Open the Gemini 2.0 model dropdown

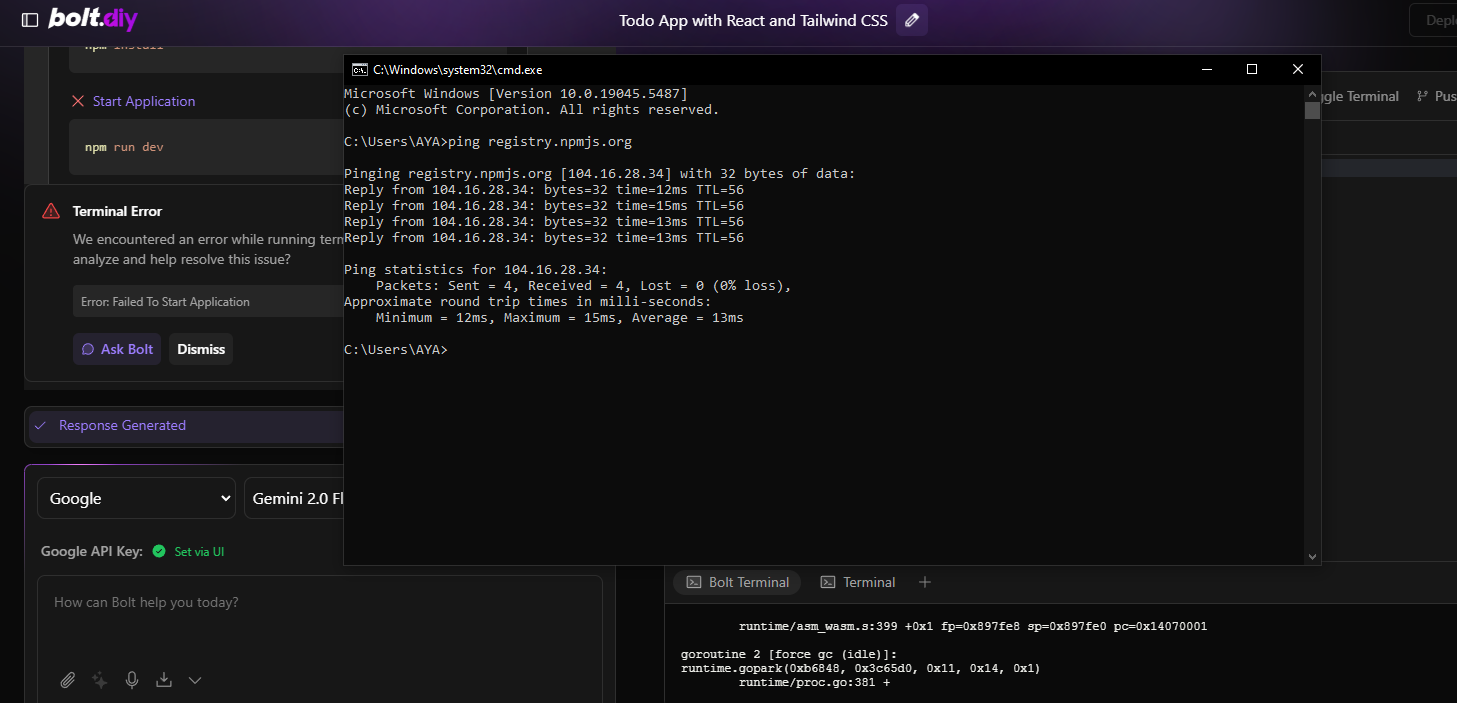click(294, 498)
